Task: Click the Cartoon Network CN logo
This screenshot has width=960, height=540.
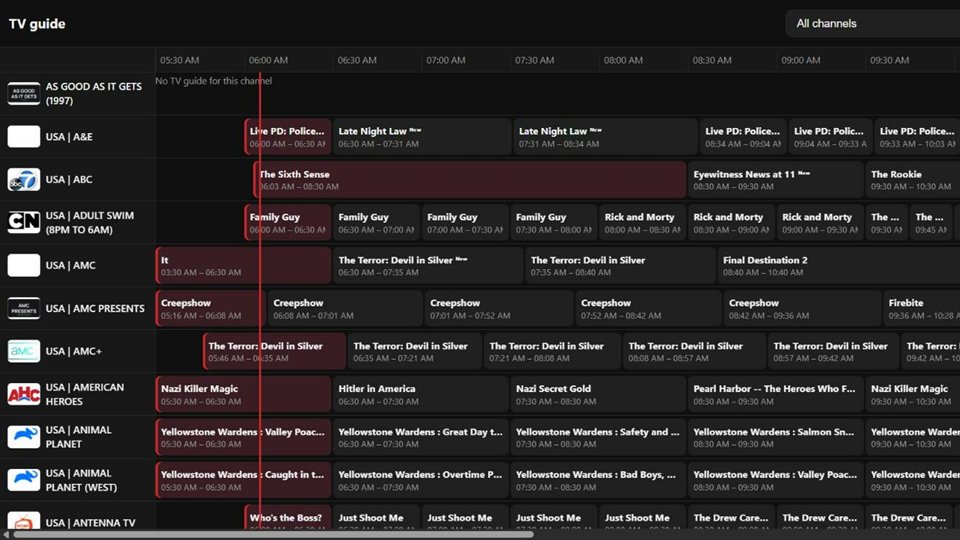Action: pyautogui.click(x=24, y=222)
